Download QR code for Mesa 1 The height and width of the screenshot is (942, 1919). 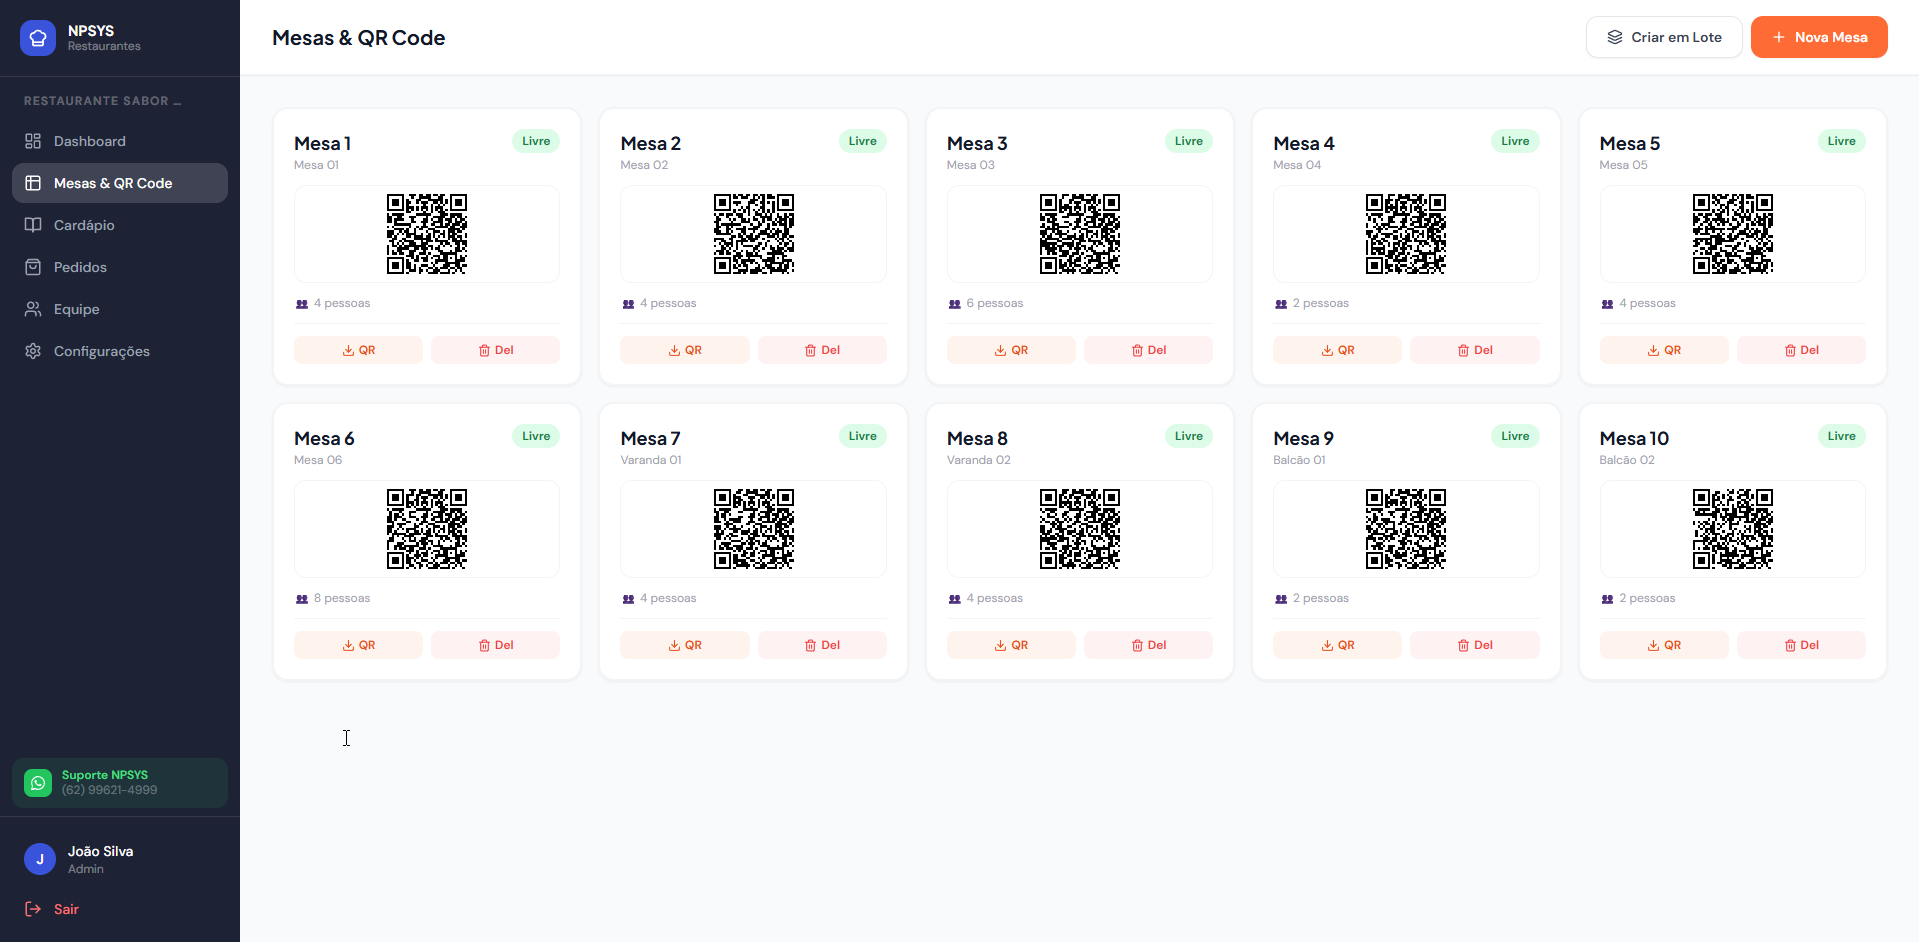point(358,350)
